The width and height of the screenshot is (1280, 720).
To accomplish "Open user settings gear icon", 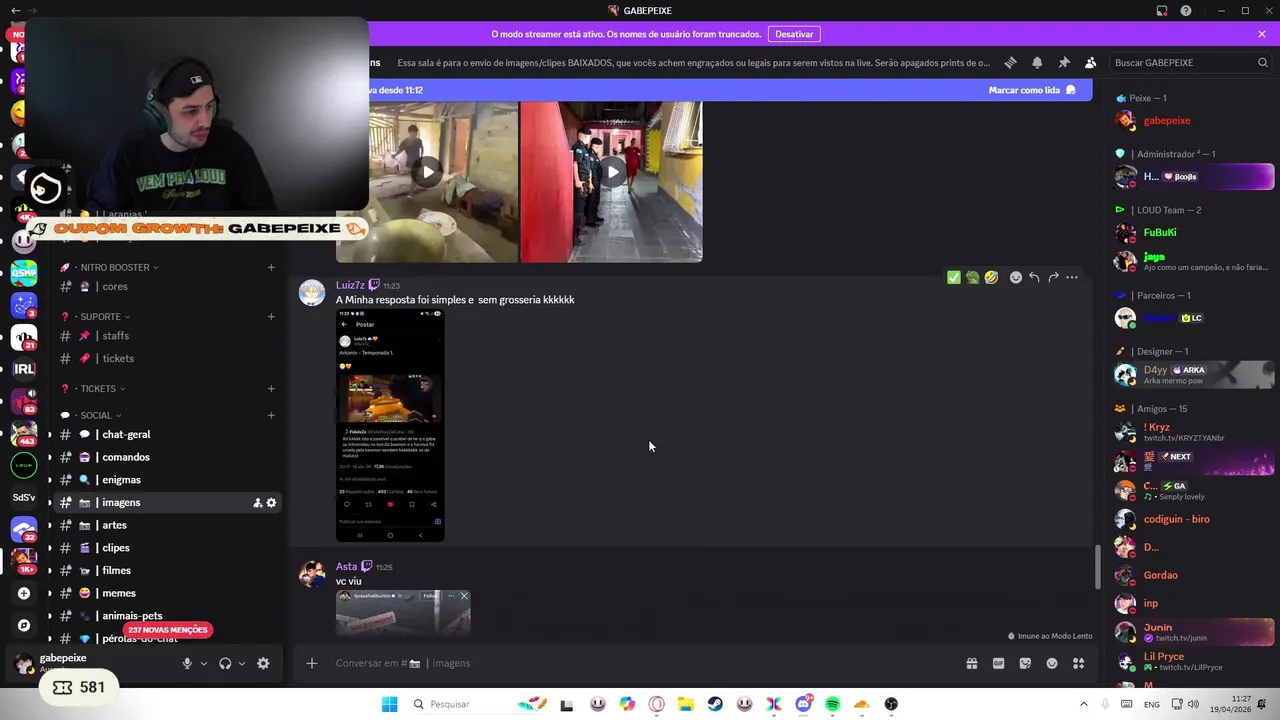I will click(x=263, y=663).
